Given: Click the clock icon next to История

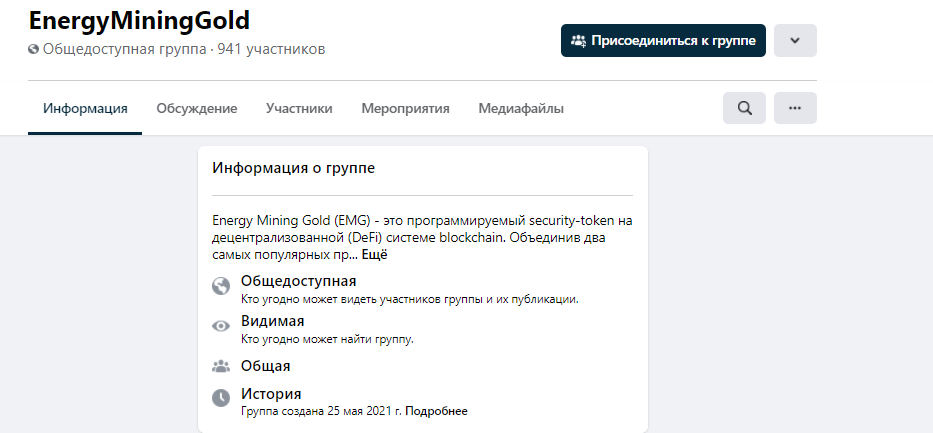Looking at the screenshot, I should [x=221, y=398].
